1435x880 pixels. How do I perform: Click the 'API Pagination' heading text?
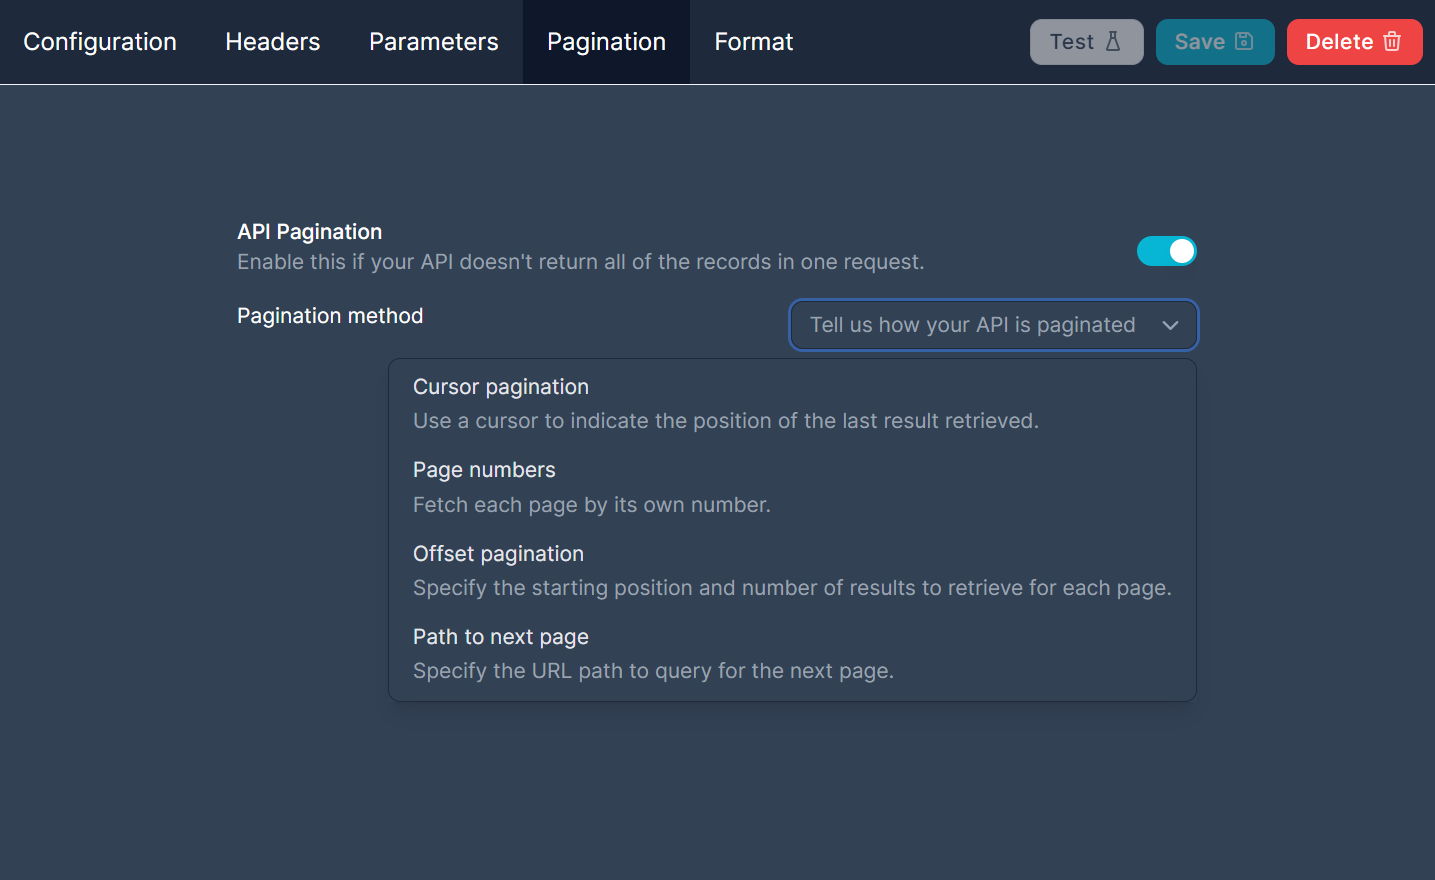pyautogui.click(x=309, y=232)
